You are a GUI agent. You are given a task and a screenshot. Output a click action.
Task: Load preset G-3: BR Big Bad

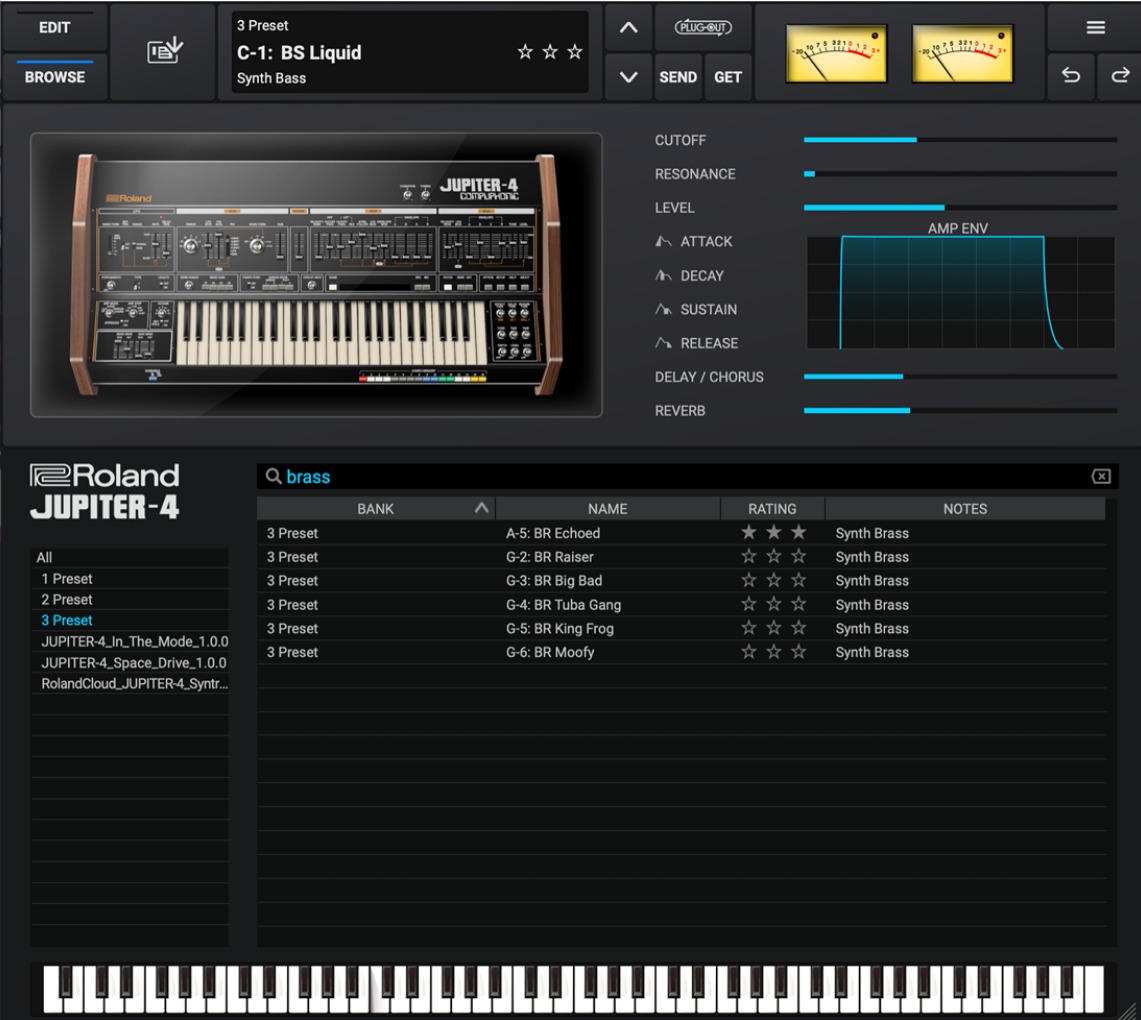[x=681, y=581]
